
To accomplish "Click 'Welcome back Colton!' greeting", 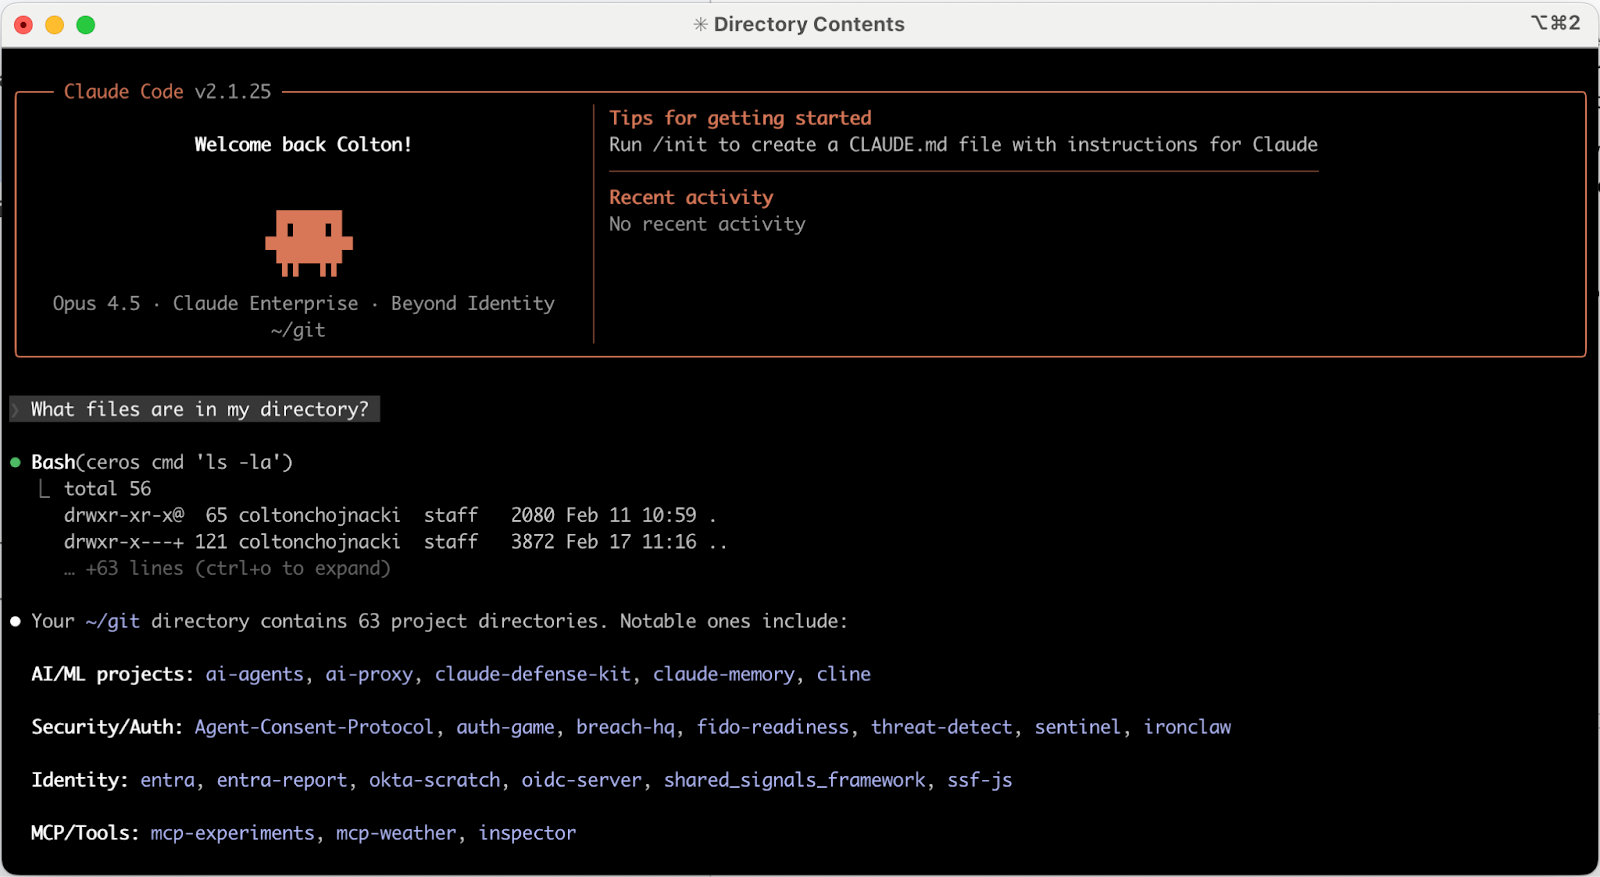I will 303,144.
